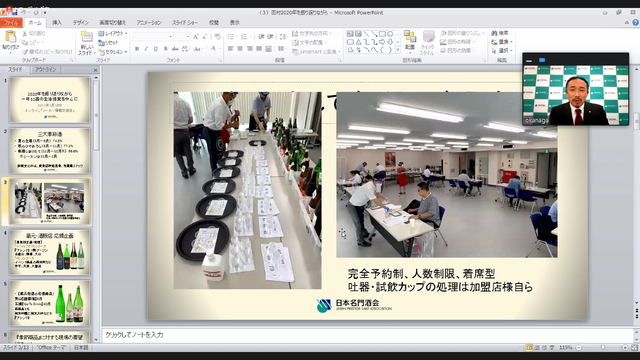The width and height of the screenshot is (640, 360).
Task: Click the quick access Save icon
Action: click(x=14, y=12)
